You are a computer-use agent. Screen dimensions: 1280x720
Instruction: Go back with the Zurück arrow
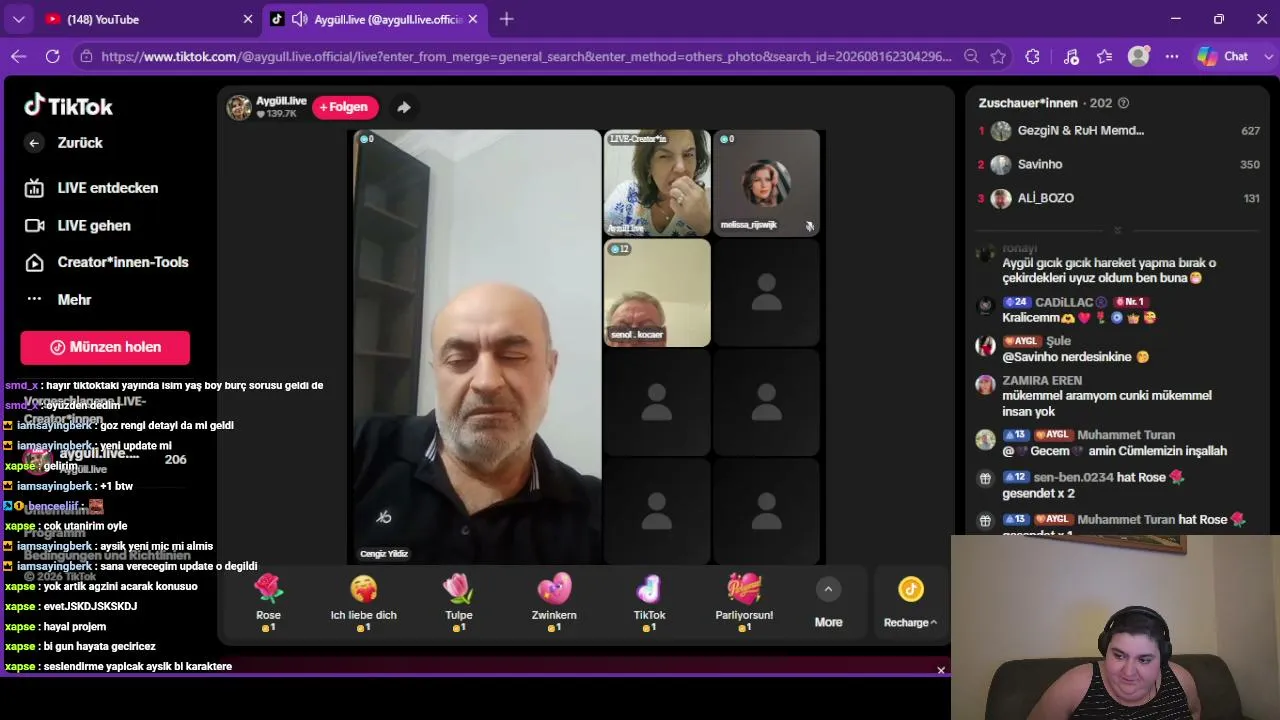(x=34, y=143)
